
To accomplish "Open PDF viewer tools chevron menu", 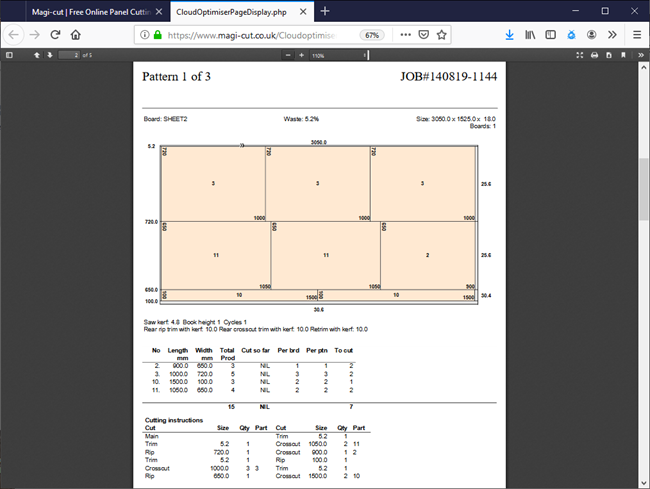I will click(x=639, y=55).
